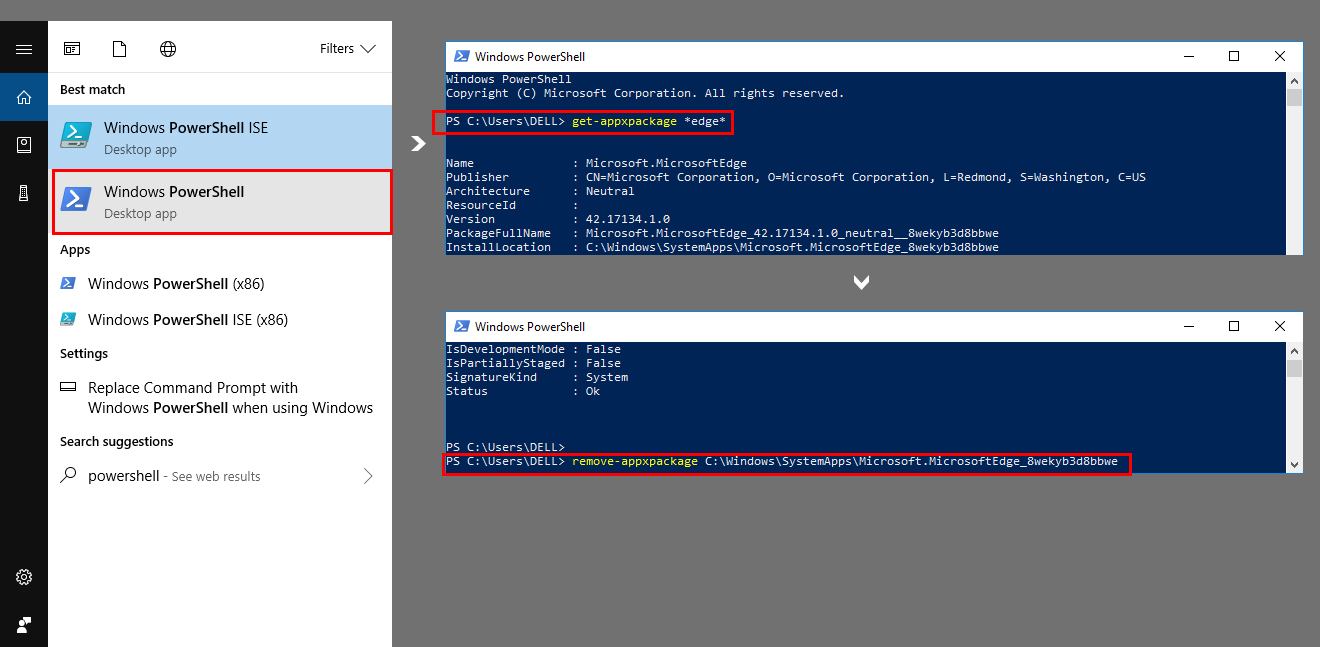Screen dimensions: 1320x647
Task: Click the get-appxpackage *edge* command line
Action: point(585,121)
